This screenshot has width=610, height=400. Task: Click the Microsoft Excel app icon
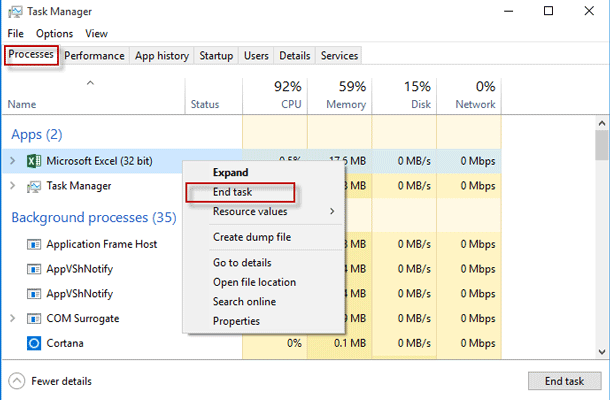click(33, 160)
